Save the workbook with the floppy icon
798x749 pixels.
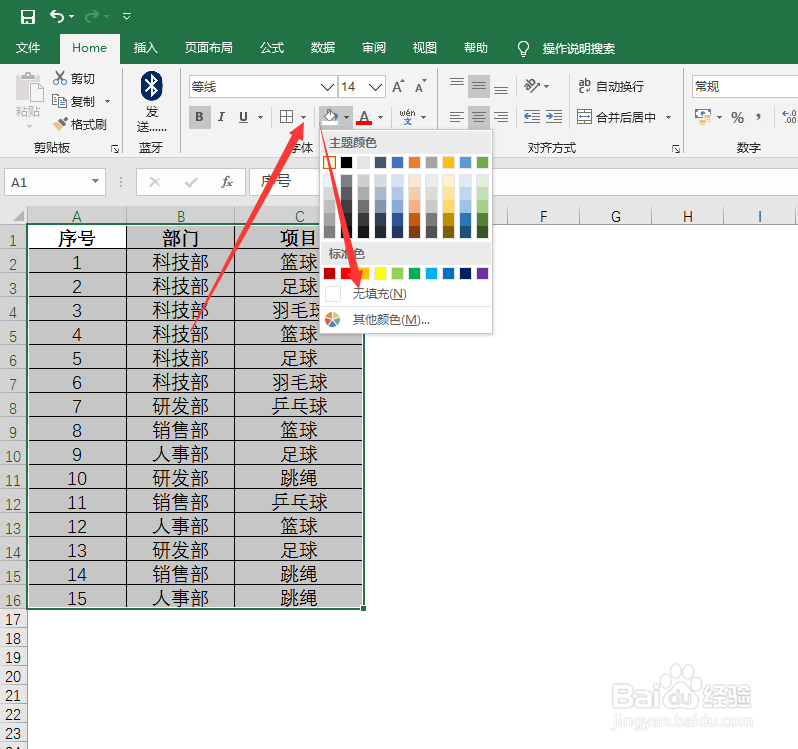(27, 17)
